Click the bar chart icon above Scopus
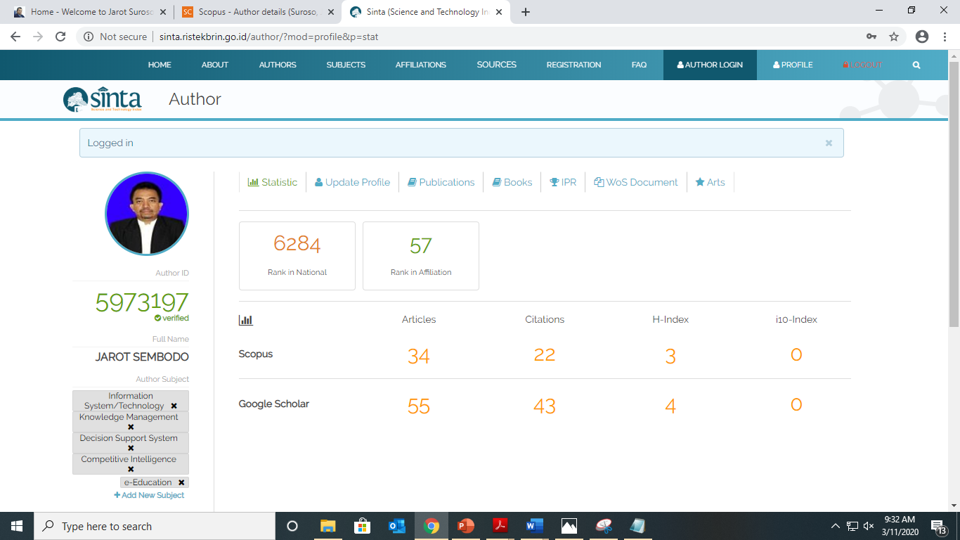This screenshot has height=540, width=960. point(246,320)
